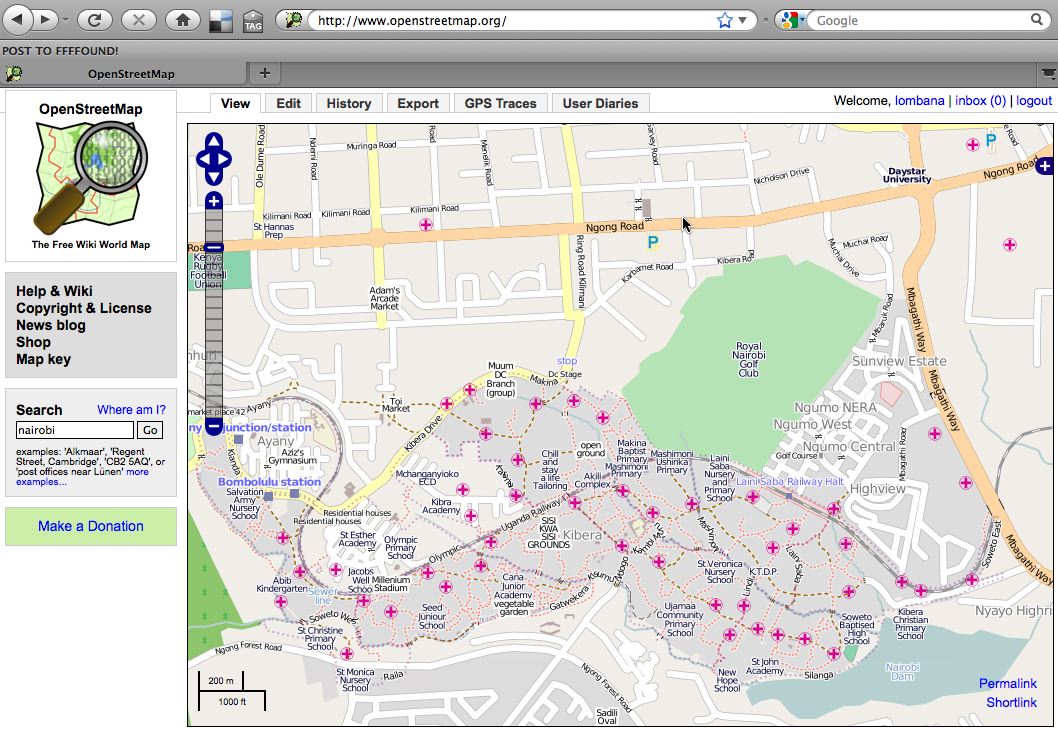Open a new tab with the plus button
Viewport: 1058px width, 732px height.
pyautogui.click(x=264, y=73)
